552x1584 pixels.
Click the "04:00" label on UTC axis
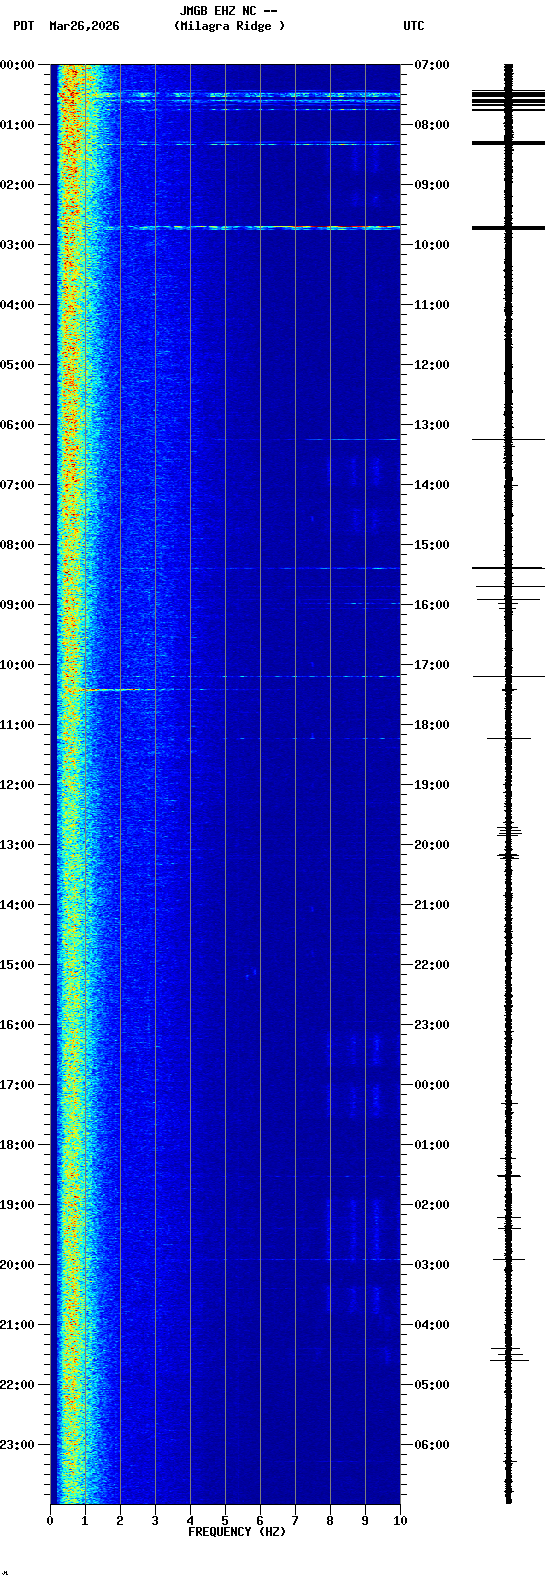coord(431,1325)
